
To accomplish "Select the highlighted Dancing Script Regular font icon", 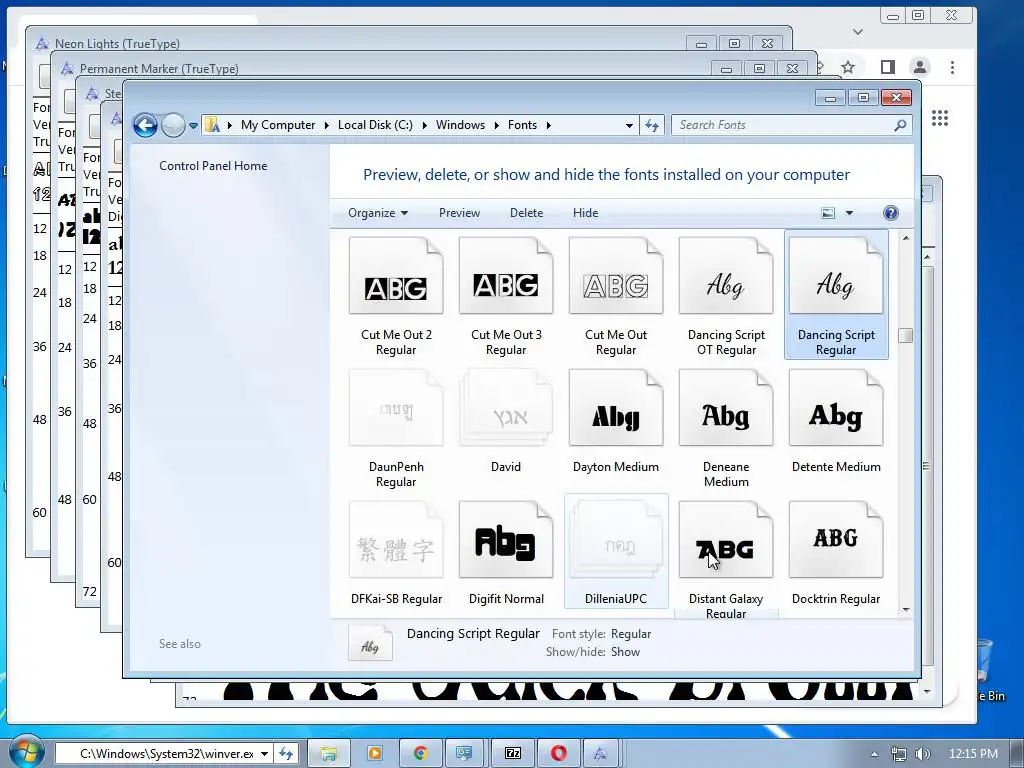I will click(x=836, y=276).
